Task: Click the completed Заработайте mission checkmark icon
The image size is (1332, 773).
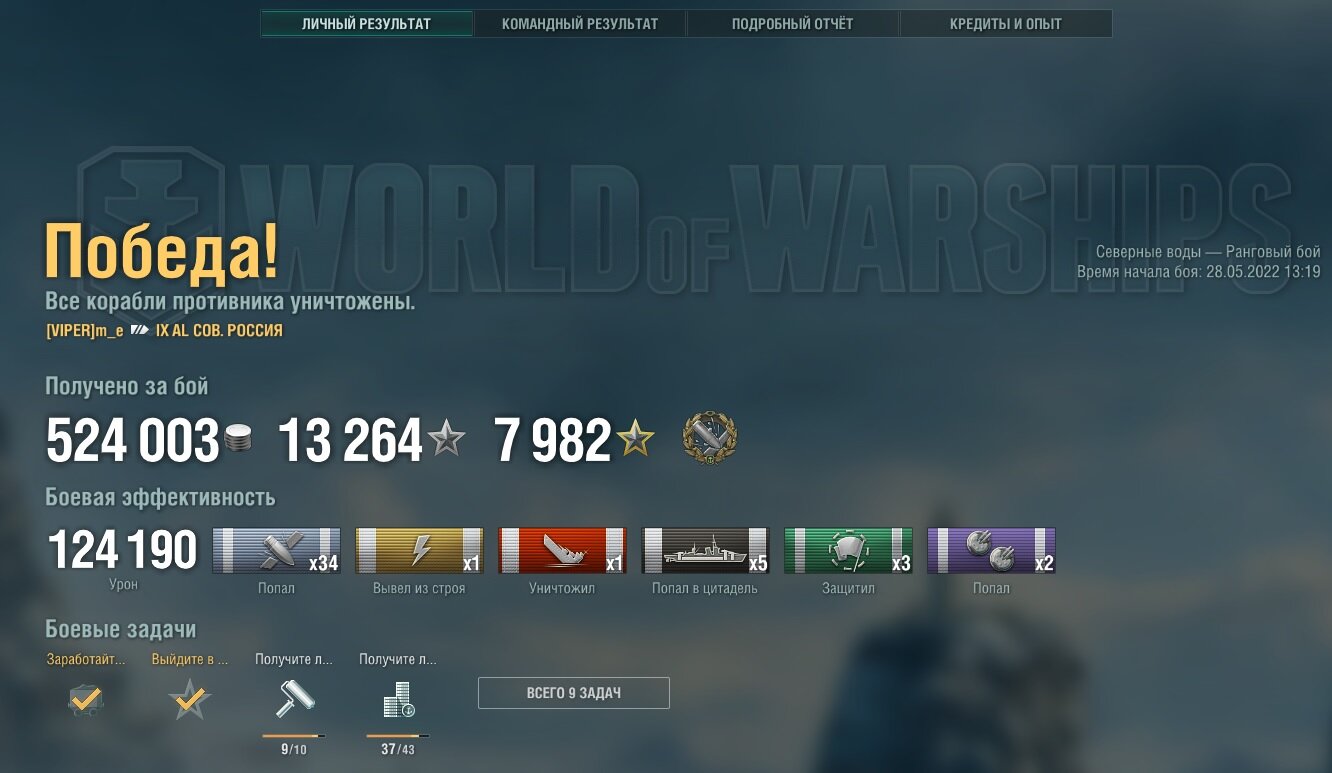Action: [86, 700]
